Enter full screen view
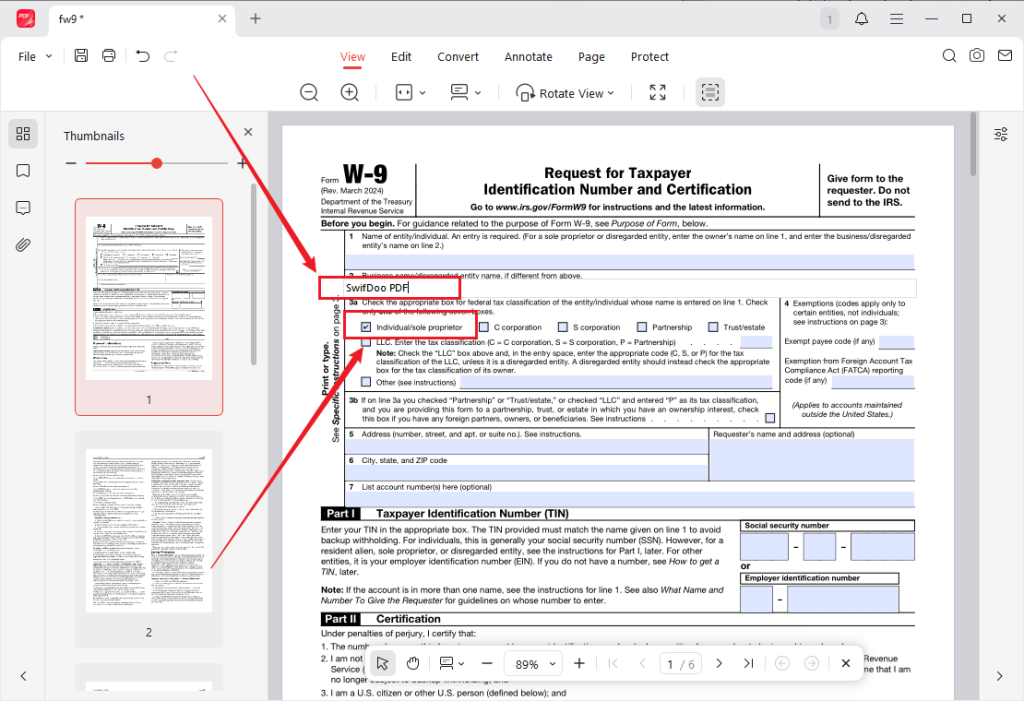The height and width of the screenshot is (701, 1024). [658, 92]
